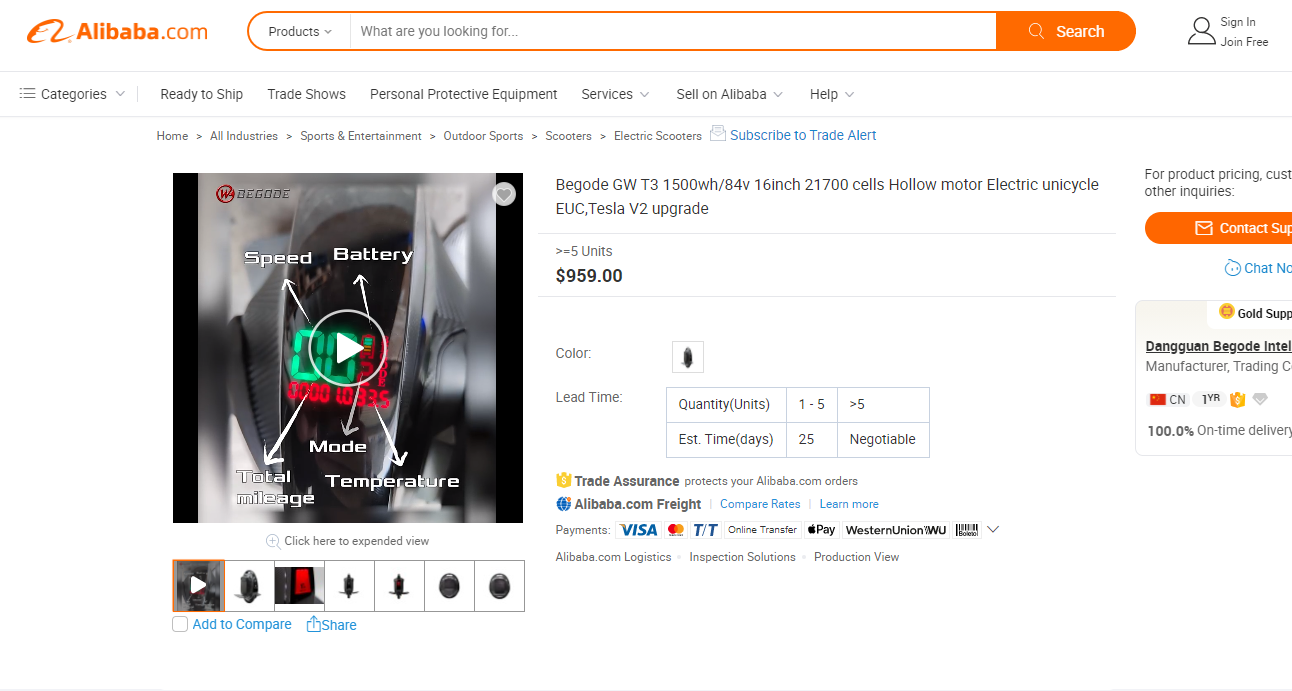
Task: Open the Electric Scooters breadcrumb
Action: pos(658,136)
